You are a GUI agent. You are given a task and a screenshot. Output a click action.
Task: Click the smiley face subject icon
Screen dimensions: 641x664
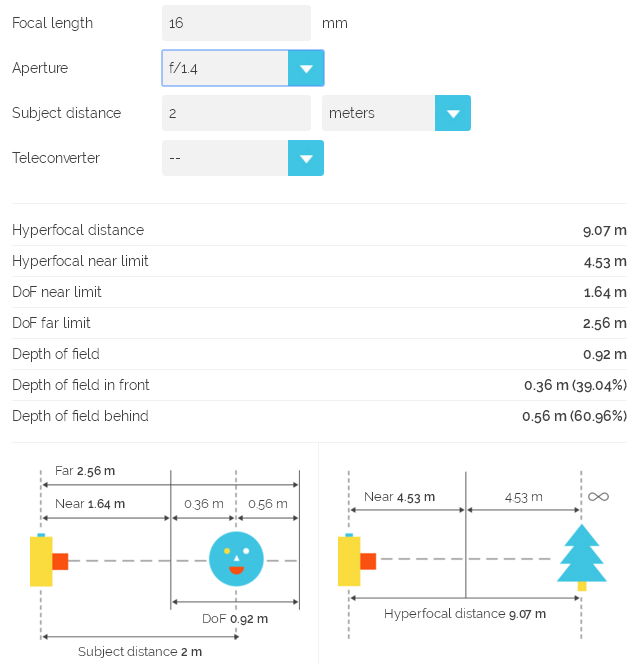tap(236, 559)
